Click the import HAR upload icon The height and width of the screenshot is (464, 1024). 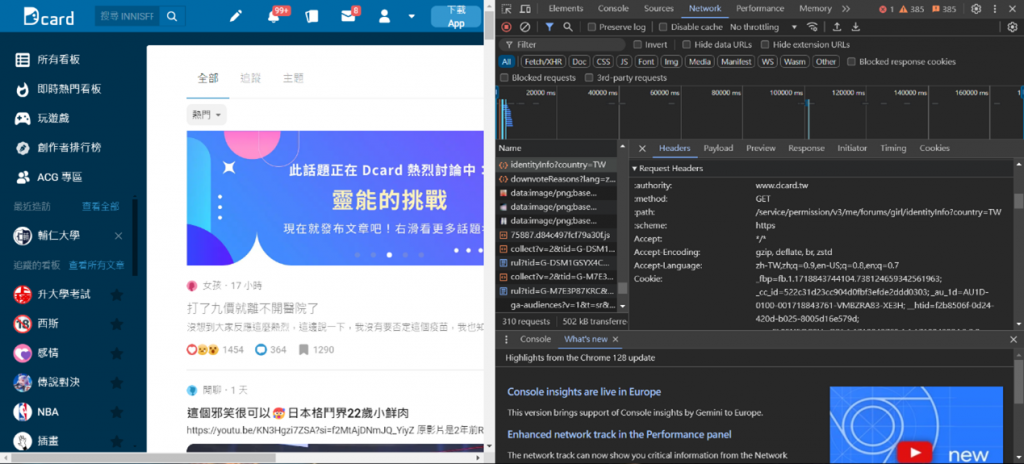pyautogui.click(x=837, y=27)
